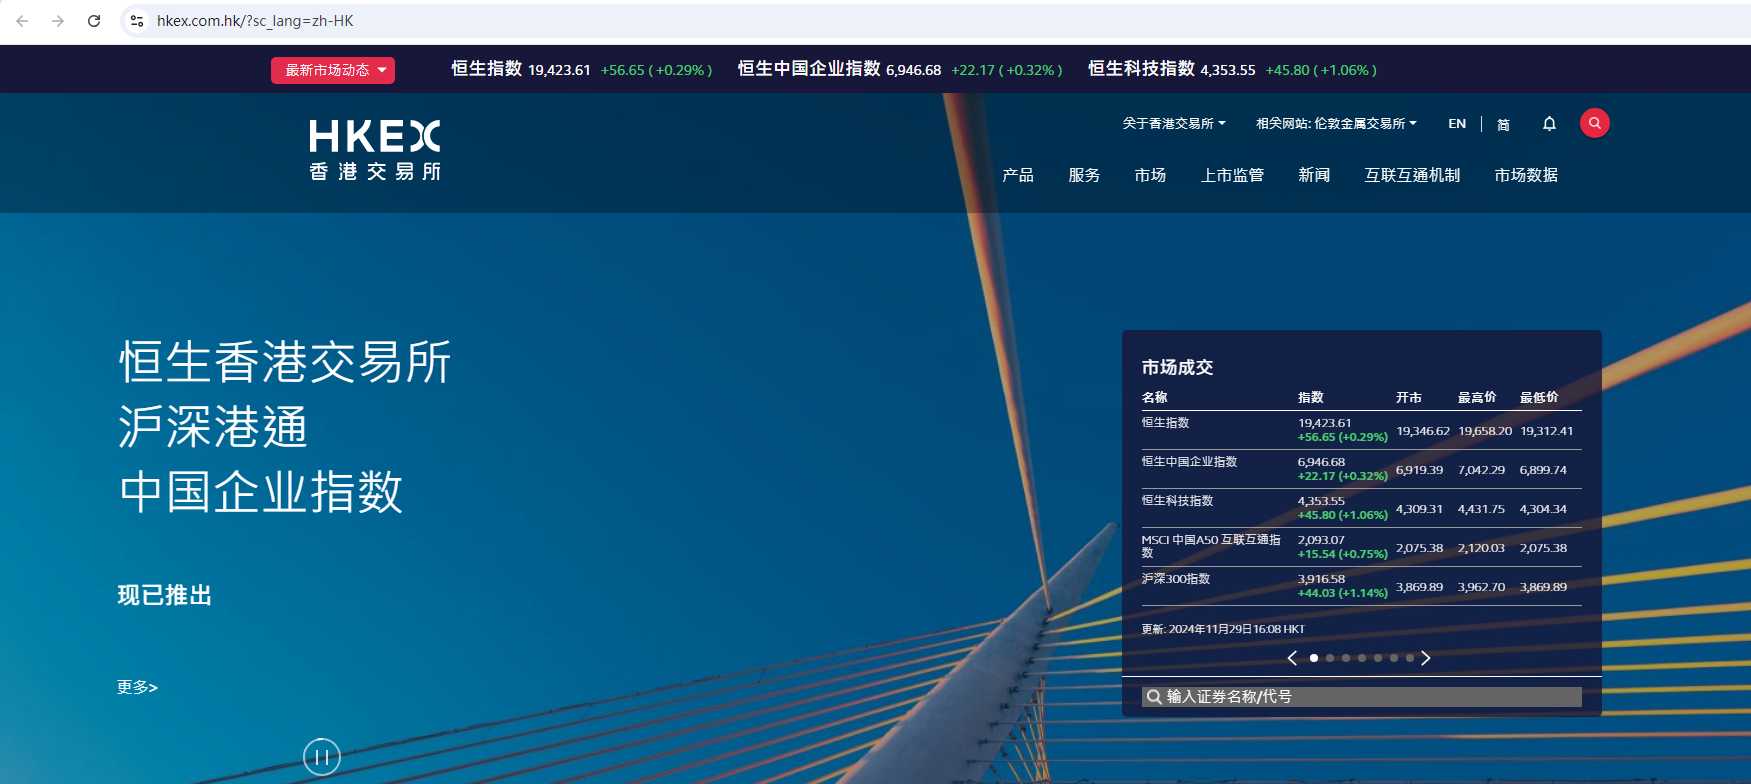Click the 现已推出 banner text

(165, 596)
